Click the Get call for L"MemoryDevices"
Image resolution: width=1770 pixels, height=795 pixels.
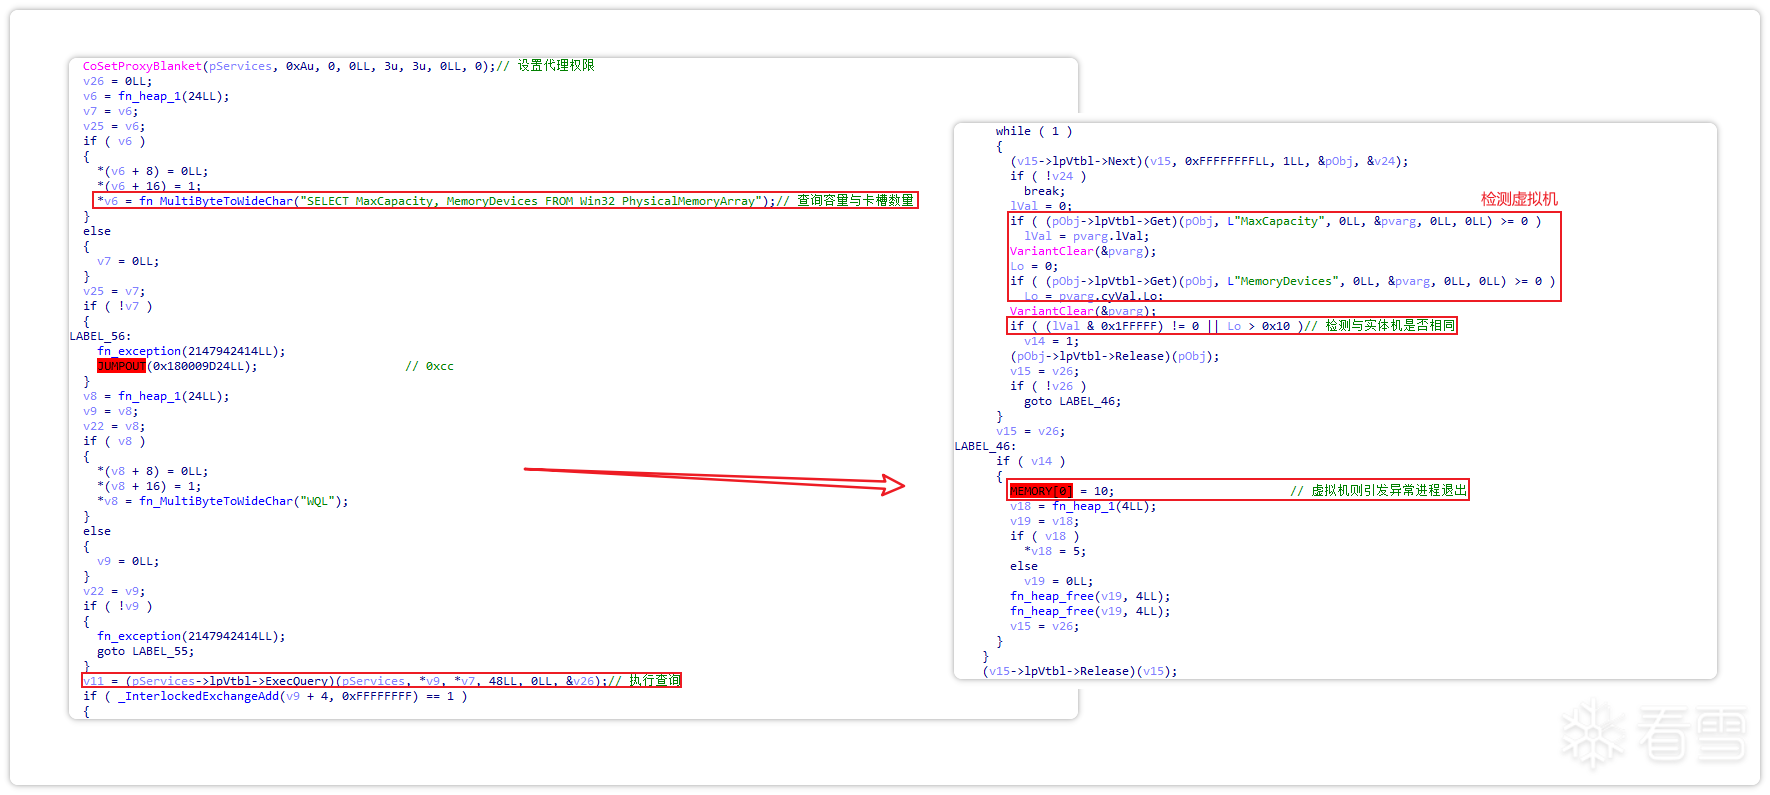tap(1283, 281)
